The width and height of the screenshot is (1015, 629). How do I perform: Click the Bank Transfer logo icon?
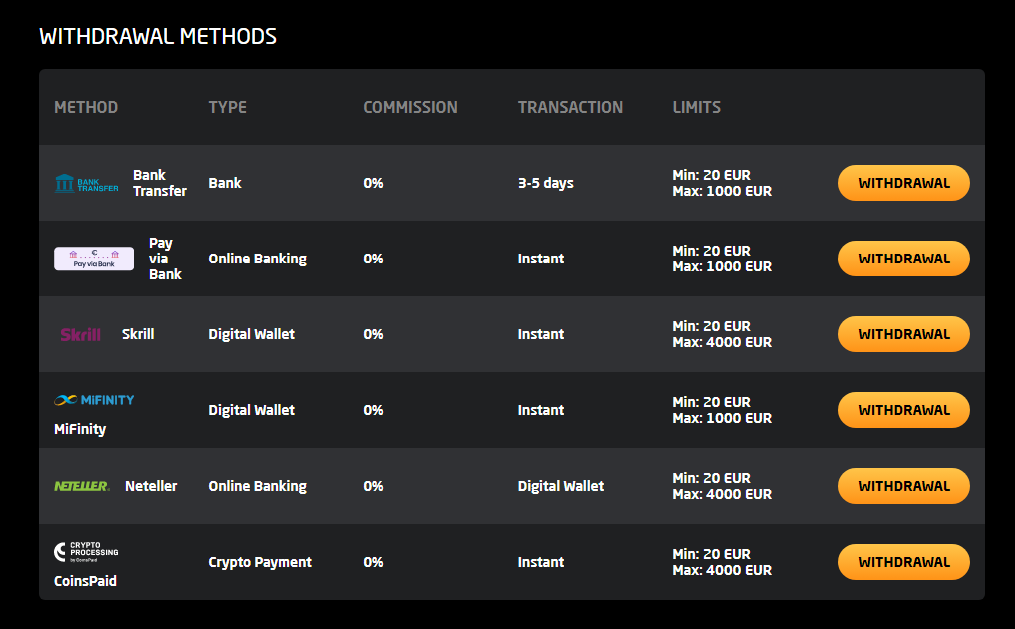(x=86, y=183)
